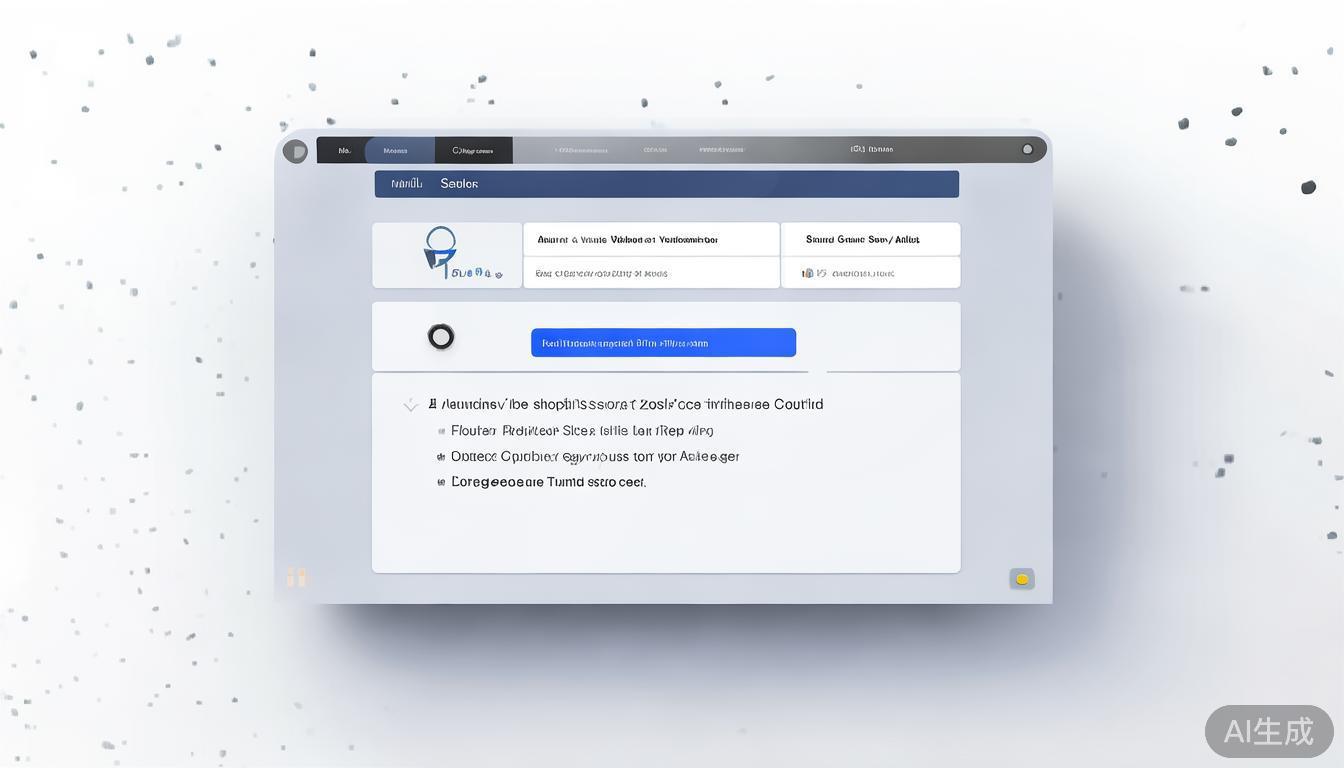The height and width of the screenshot is (768, 1344).
Task: Click the bold title in the middle card
Action: [627, 240]
